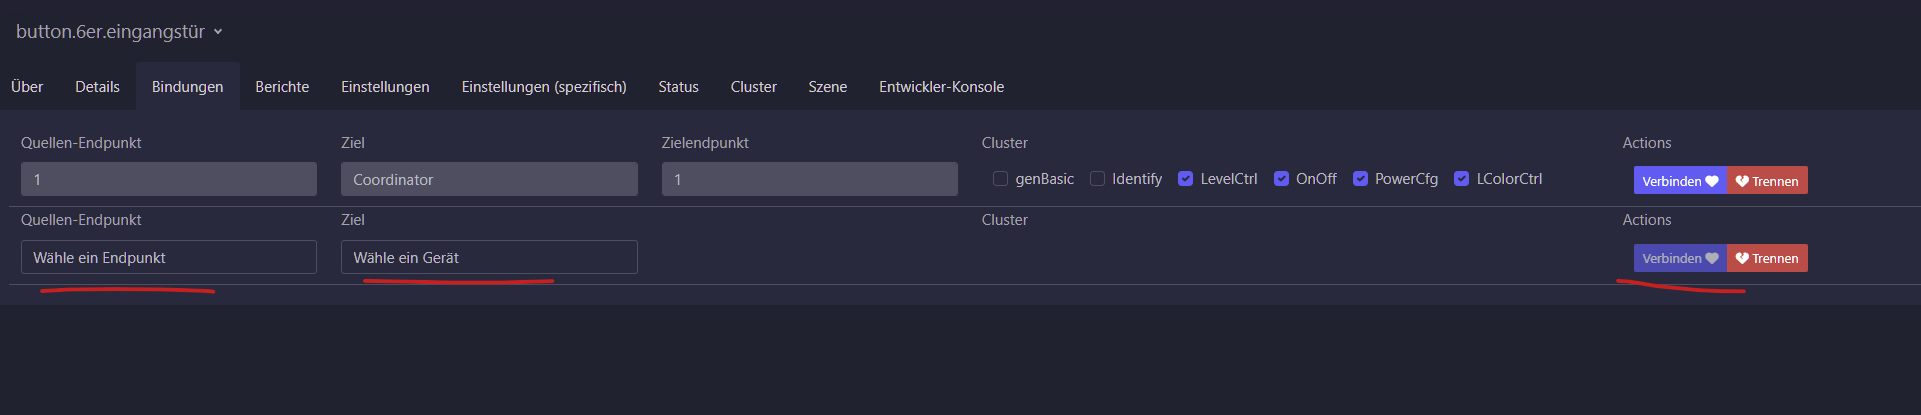The height and width of the screenshot is (415, 1921).
Task: Click the Zielendpunkt field showing 1
Action: pos(810,179)
